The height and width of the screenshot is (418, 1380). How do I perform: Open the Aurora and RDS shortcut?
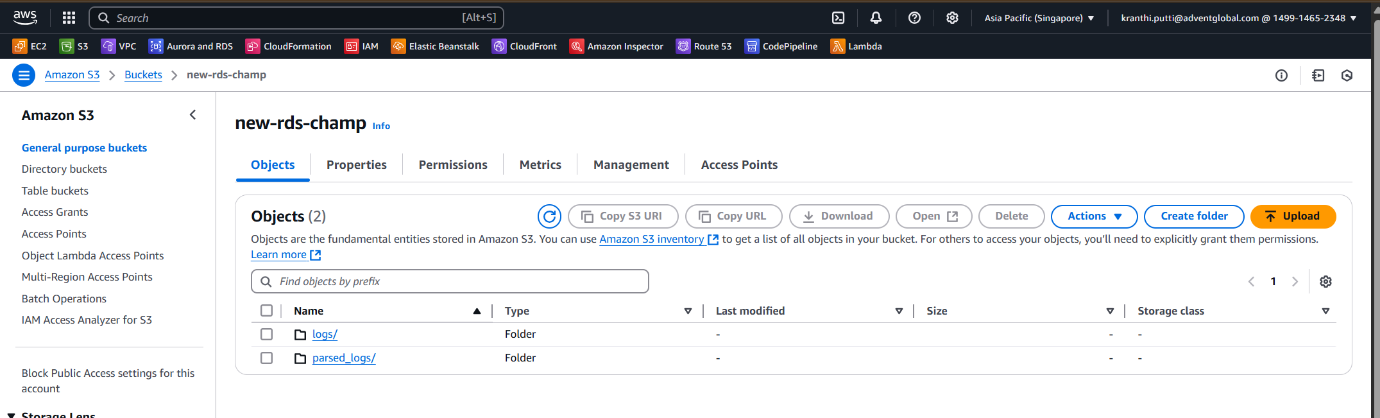tap(191, 46)
